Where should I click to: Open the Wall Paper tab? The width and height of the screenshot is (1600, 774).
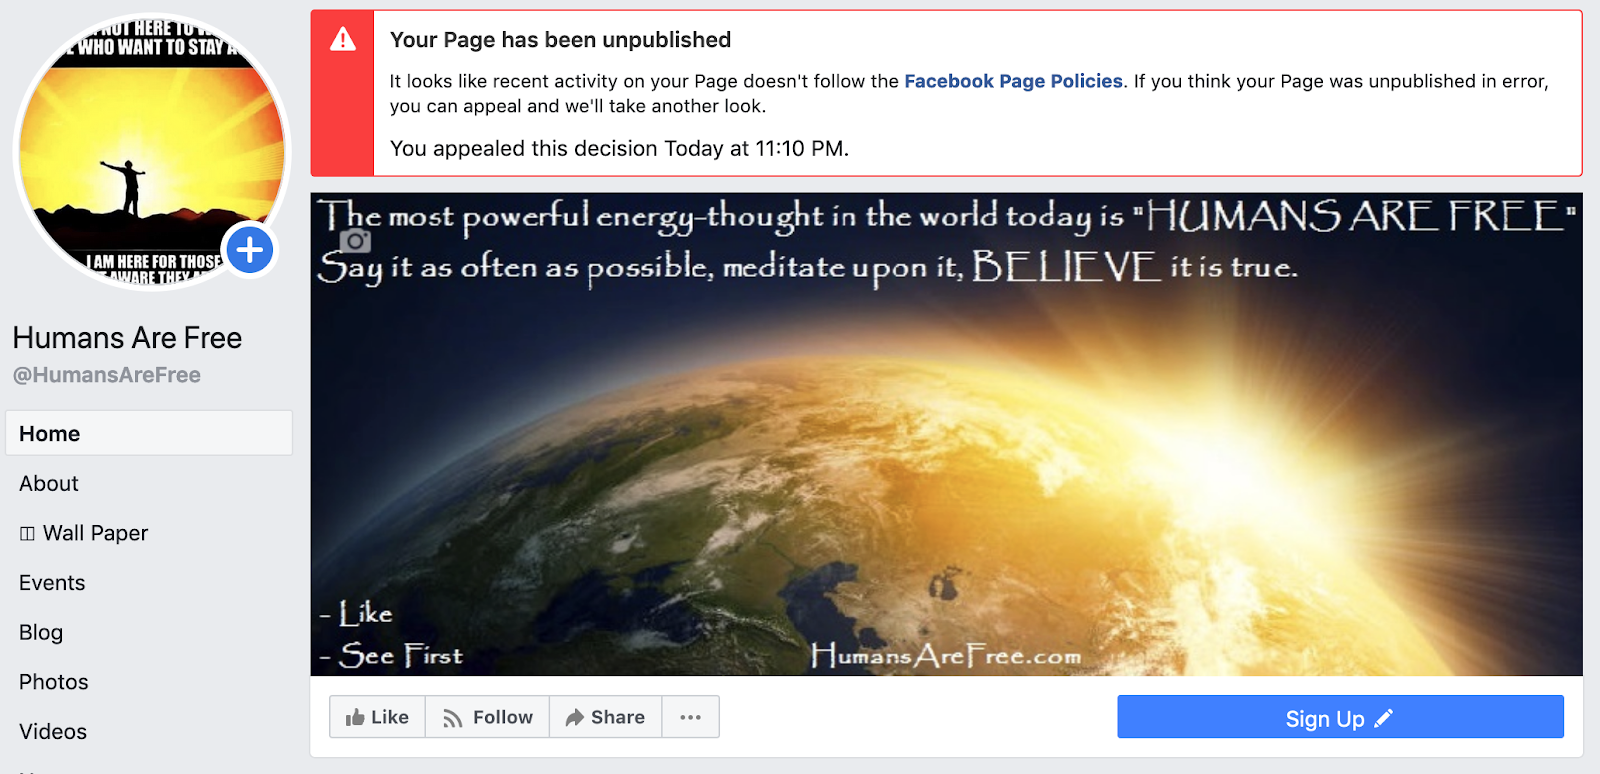point(84,533)
